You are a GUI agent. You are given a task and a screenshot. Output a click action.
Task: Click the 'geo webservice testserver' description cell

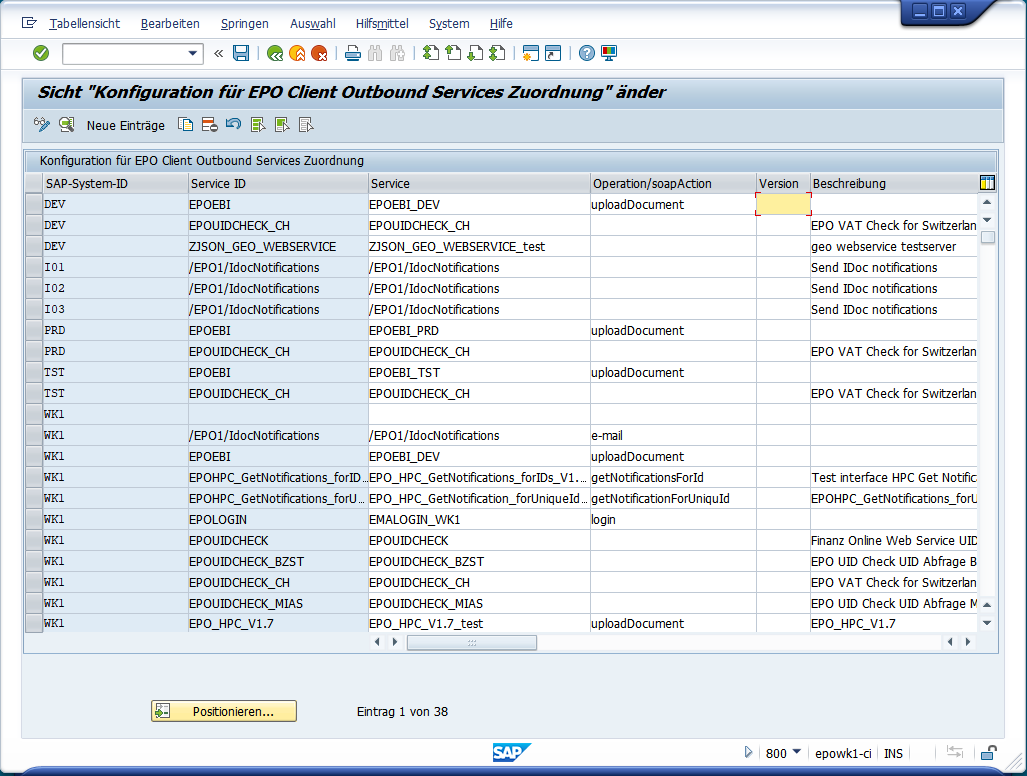point(893,246)
